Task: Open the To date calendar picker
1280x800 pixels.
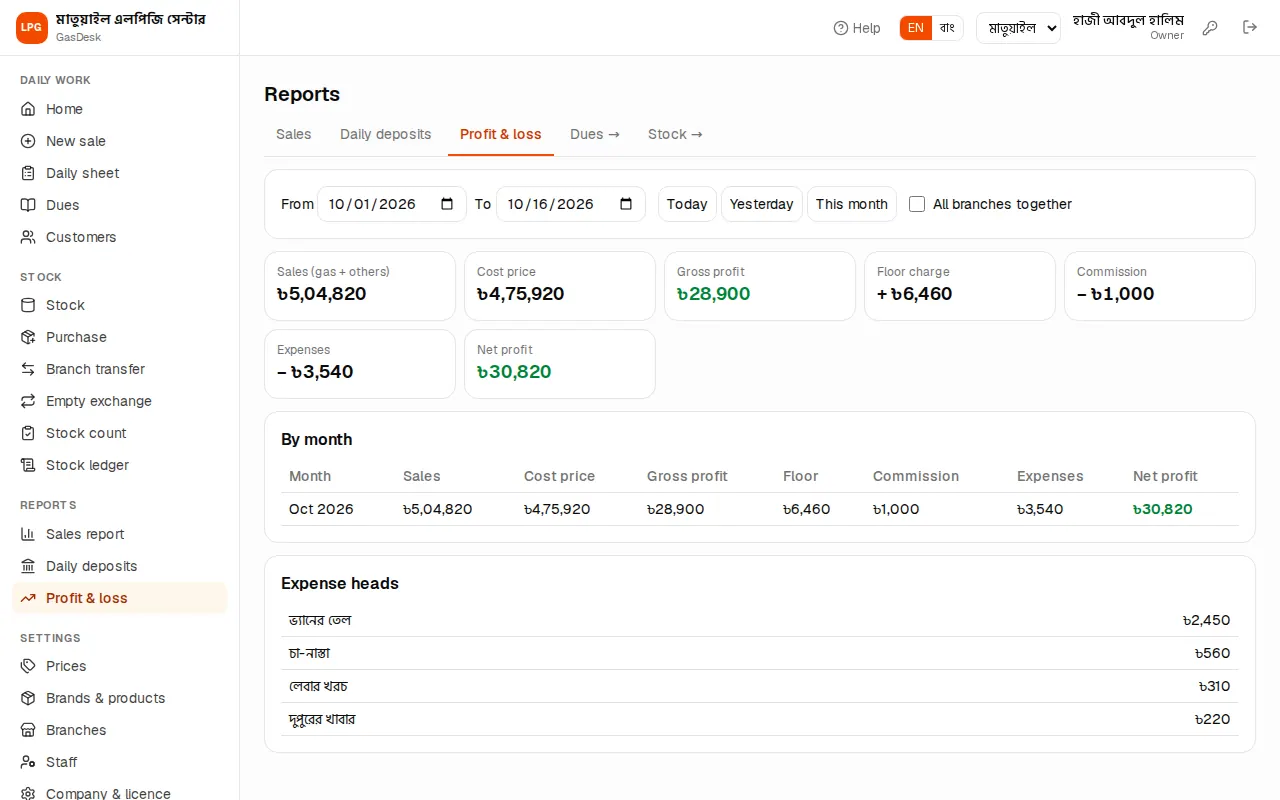Action: (x=626, y=204)
